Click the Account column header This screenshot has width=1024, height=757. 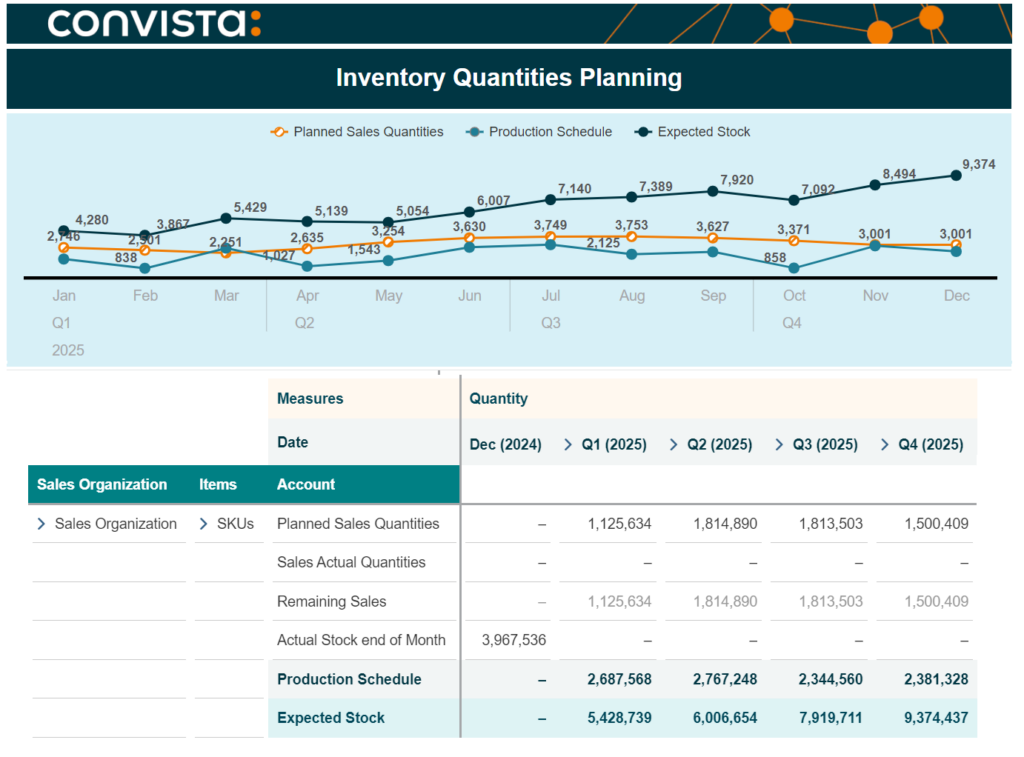click(306, 485)
